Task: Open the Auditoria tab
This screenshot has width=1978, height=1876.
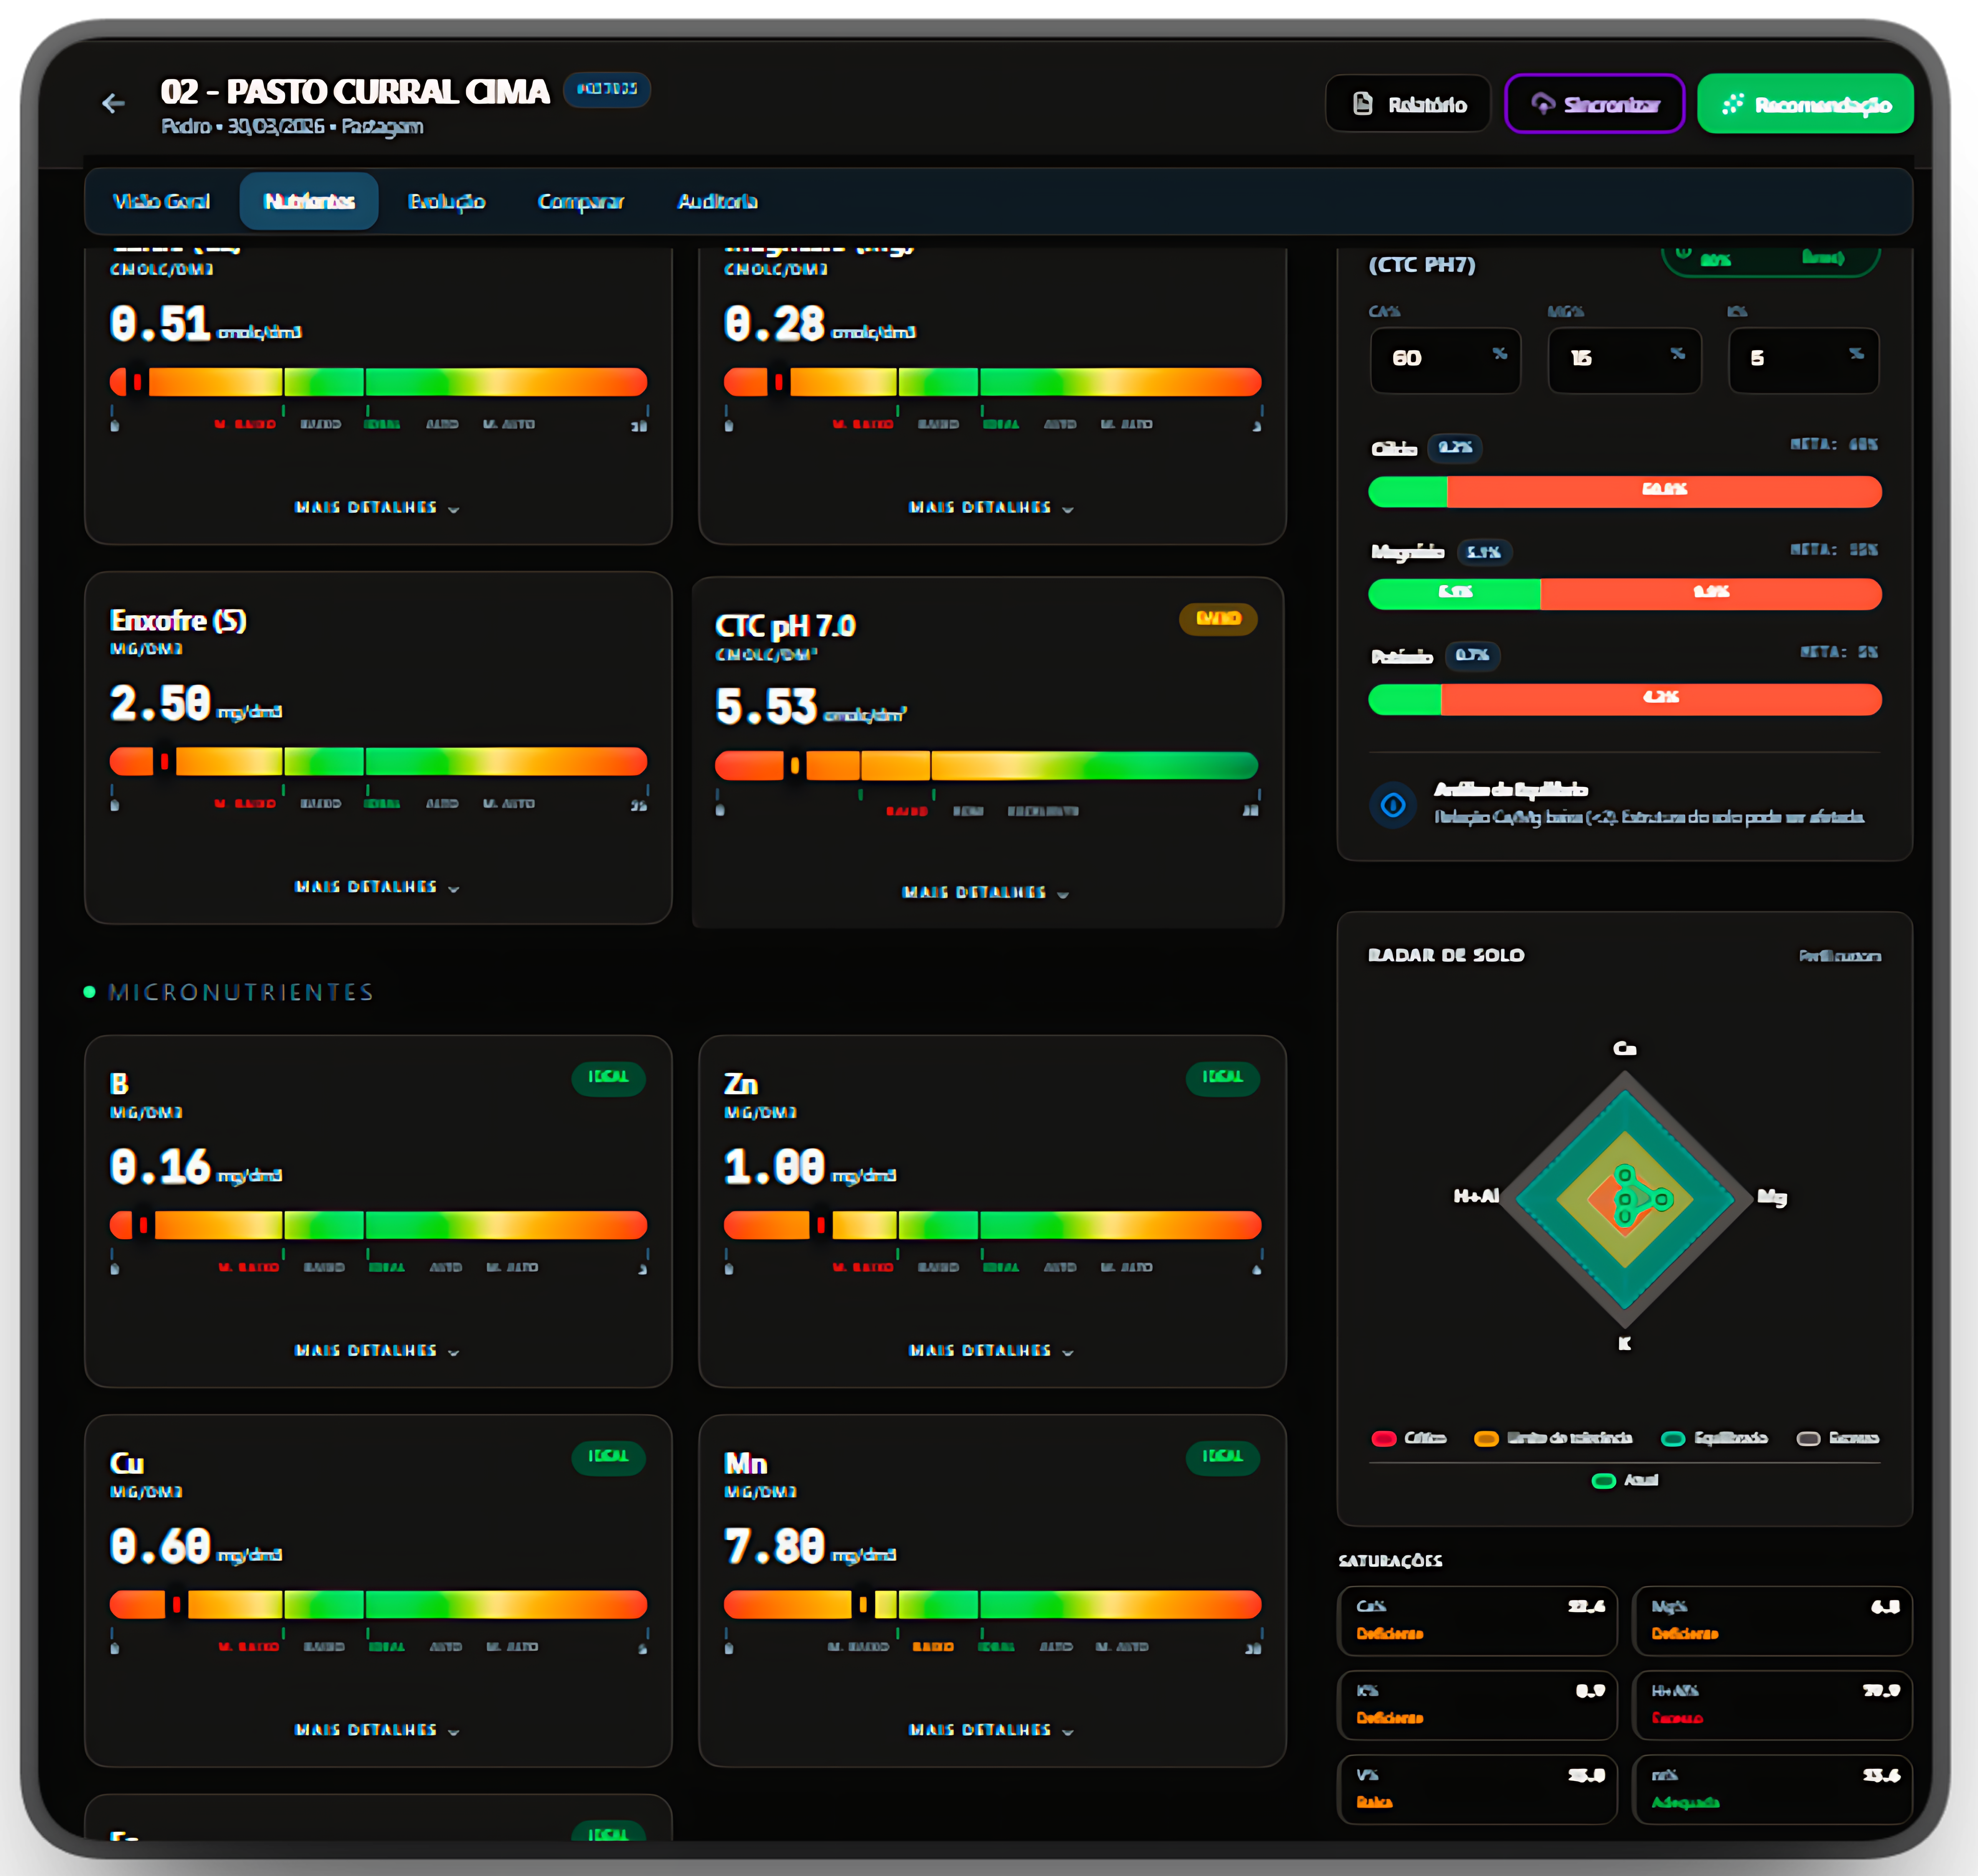Action: [x=717, y=202]
